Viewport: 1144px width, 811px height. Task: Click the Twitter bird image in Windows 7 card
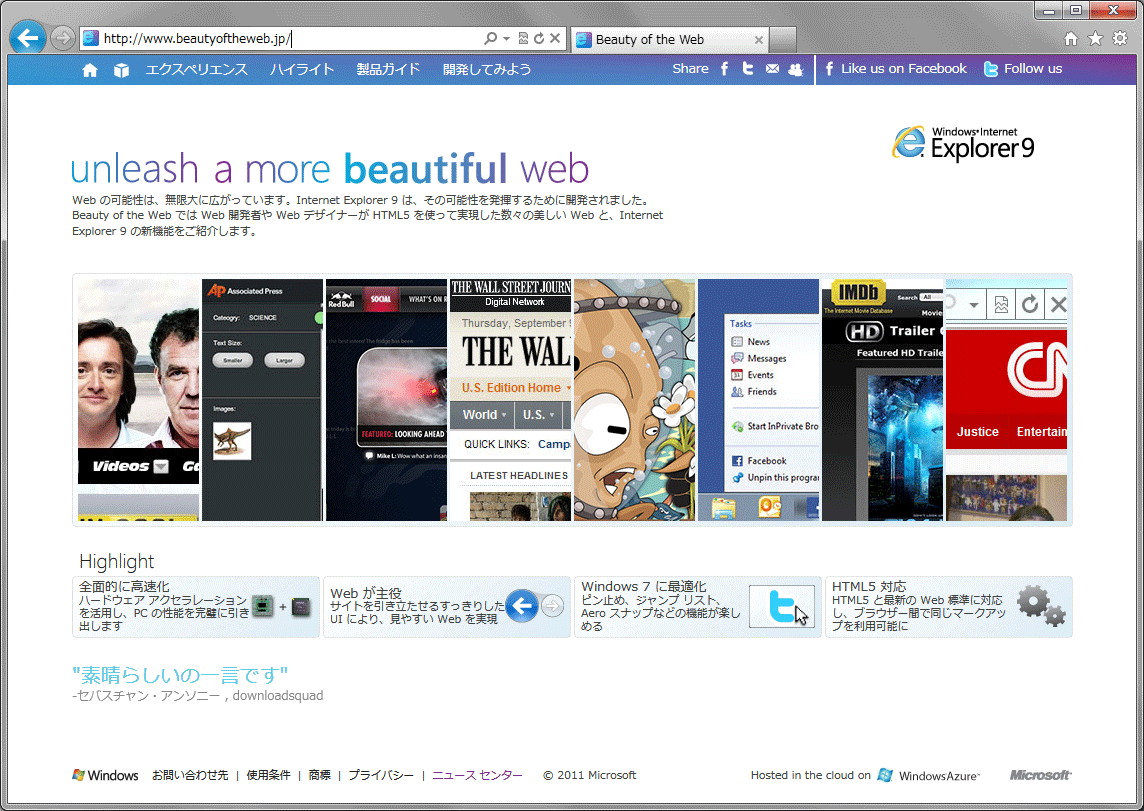coord(782,606)
